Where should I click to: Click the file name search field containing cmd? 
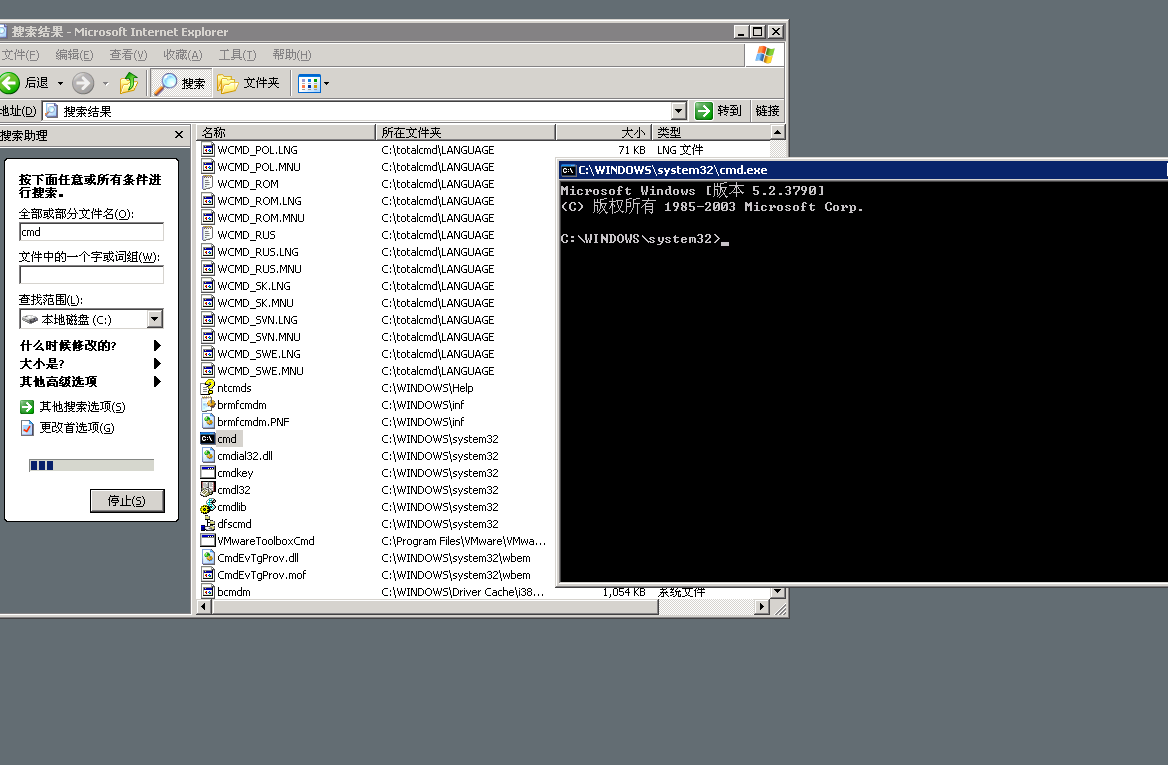91,232
